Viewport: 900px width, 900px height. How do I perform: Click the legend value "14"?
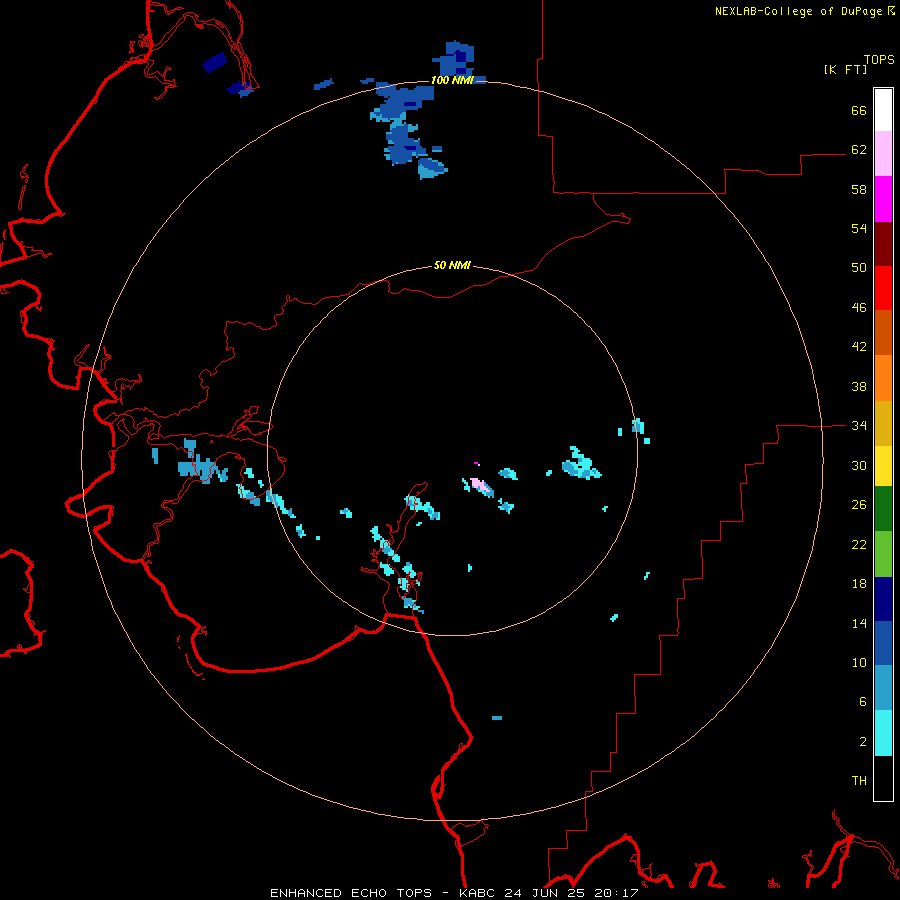click(859, 623)
